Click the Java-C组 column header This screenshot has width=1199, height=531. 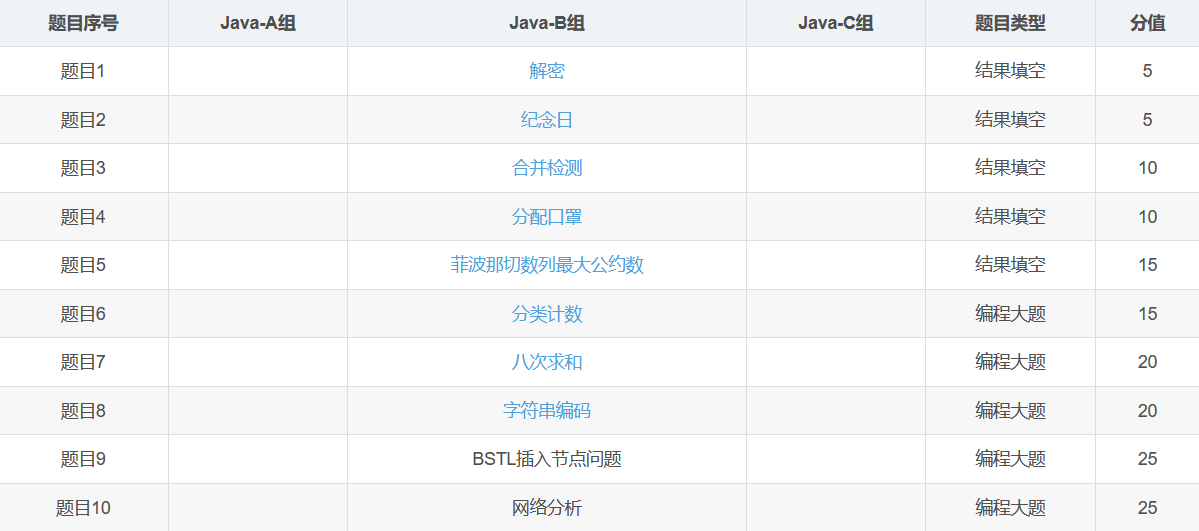pyautogui.click(x=836, y=23)
